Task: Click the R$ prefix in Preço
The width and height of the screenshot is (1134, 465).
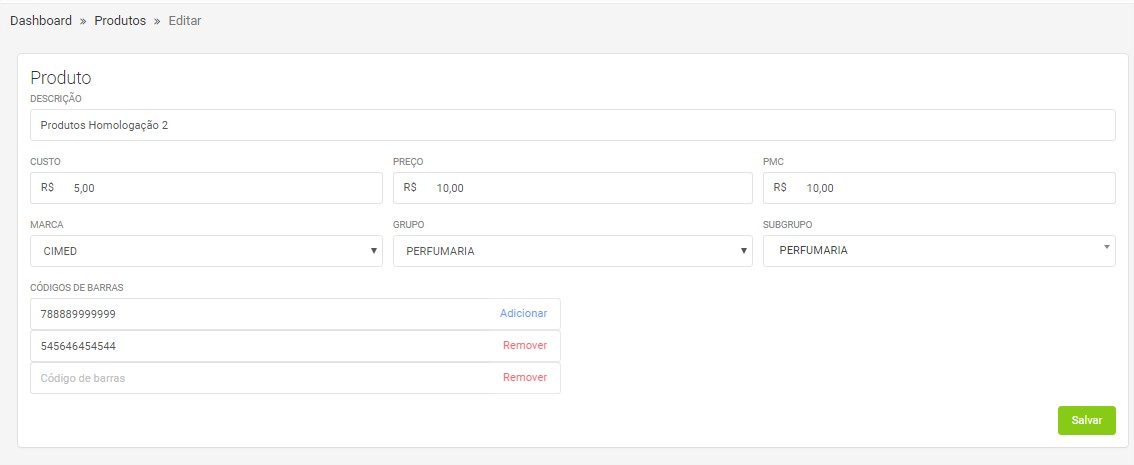Action: click(x=411, y=188)
